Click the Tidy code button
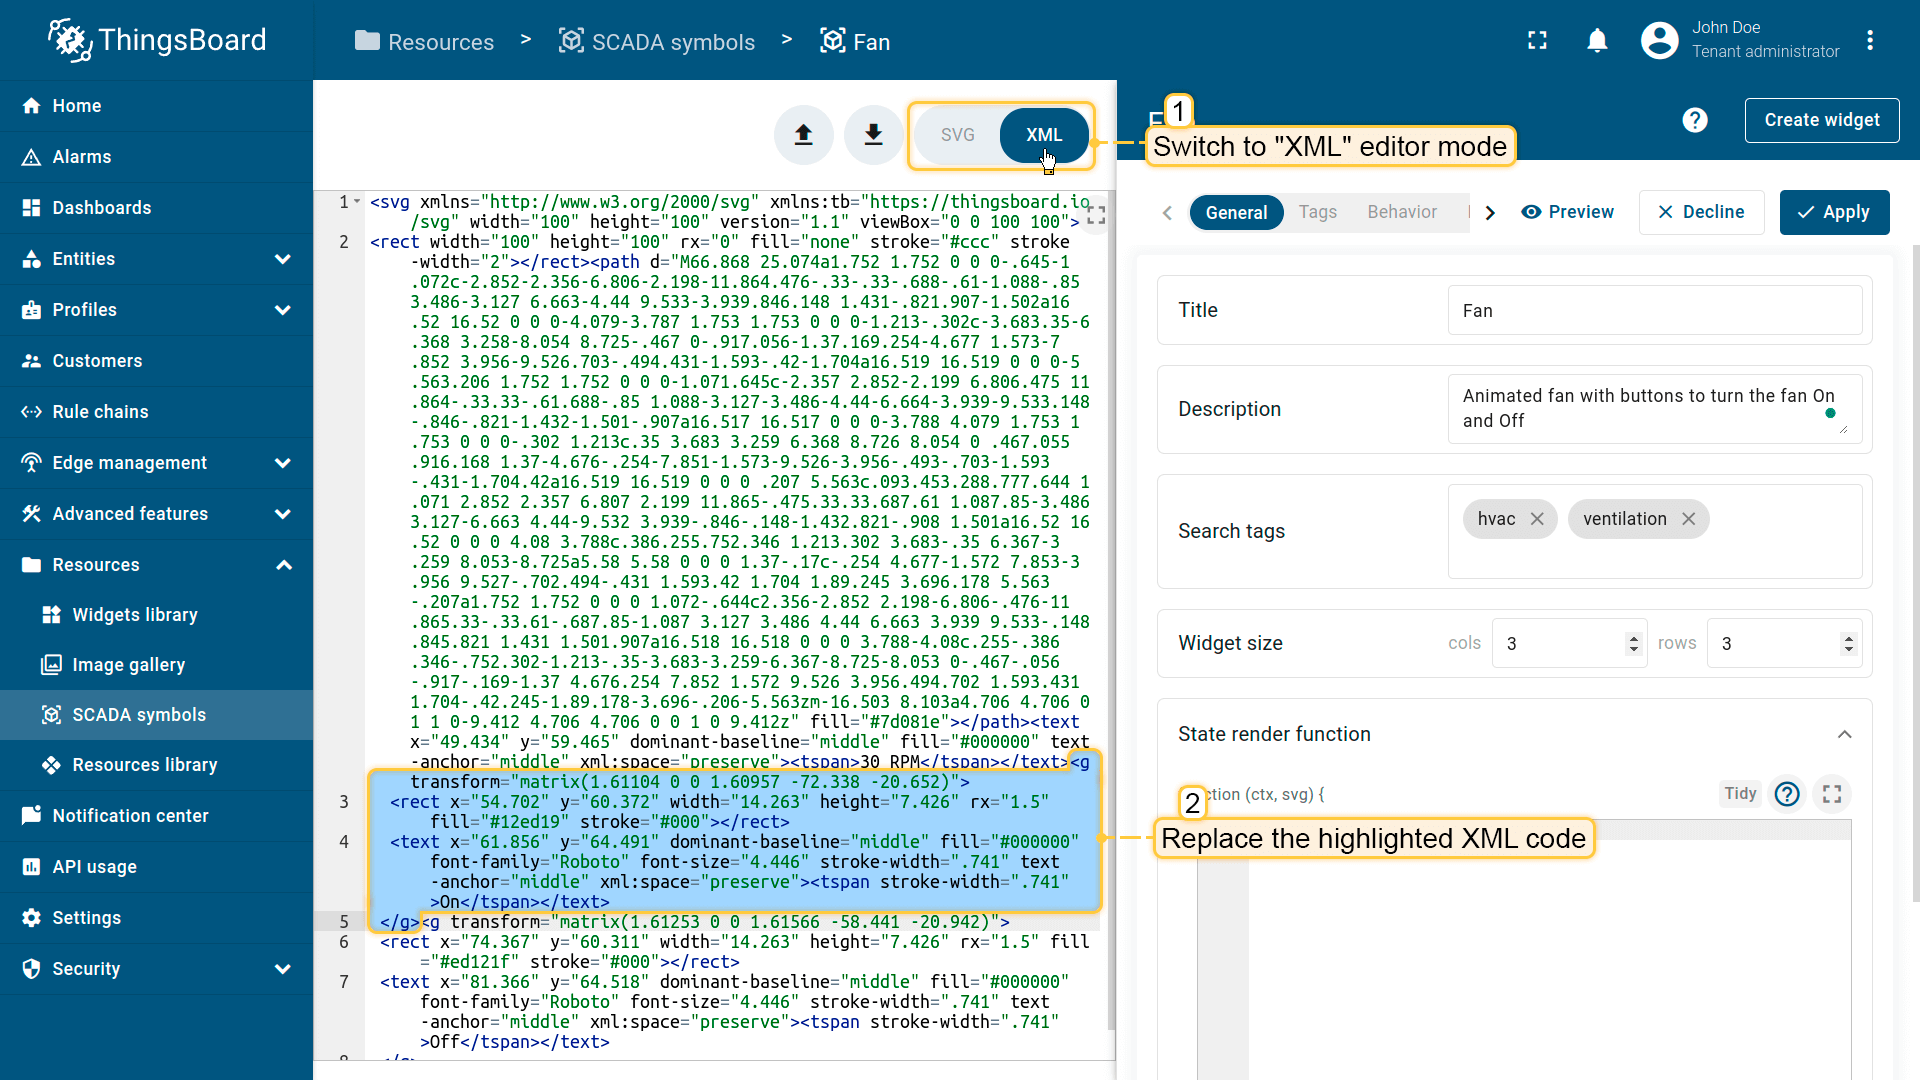 pos(1739,794)
